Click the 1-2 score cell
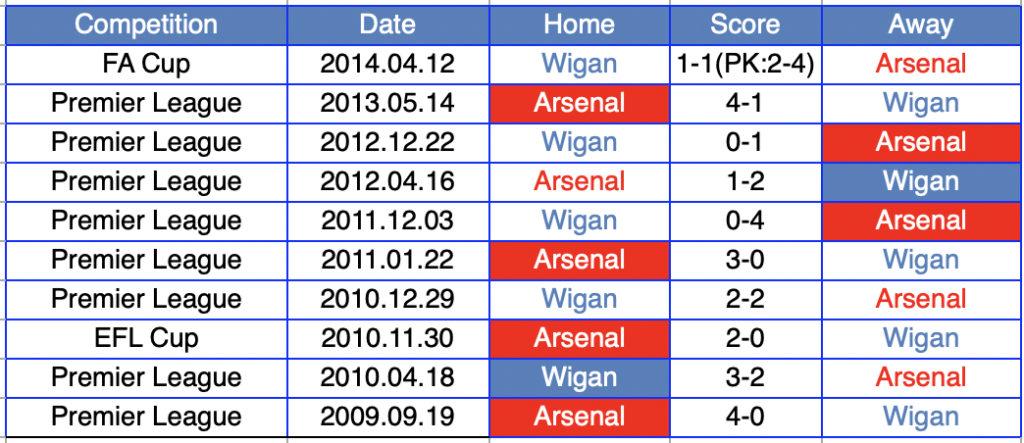 coord(744,181)
